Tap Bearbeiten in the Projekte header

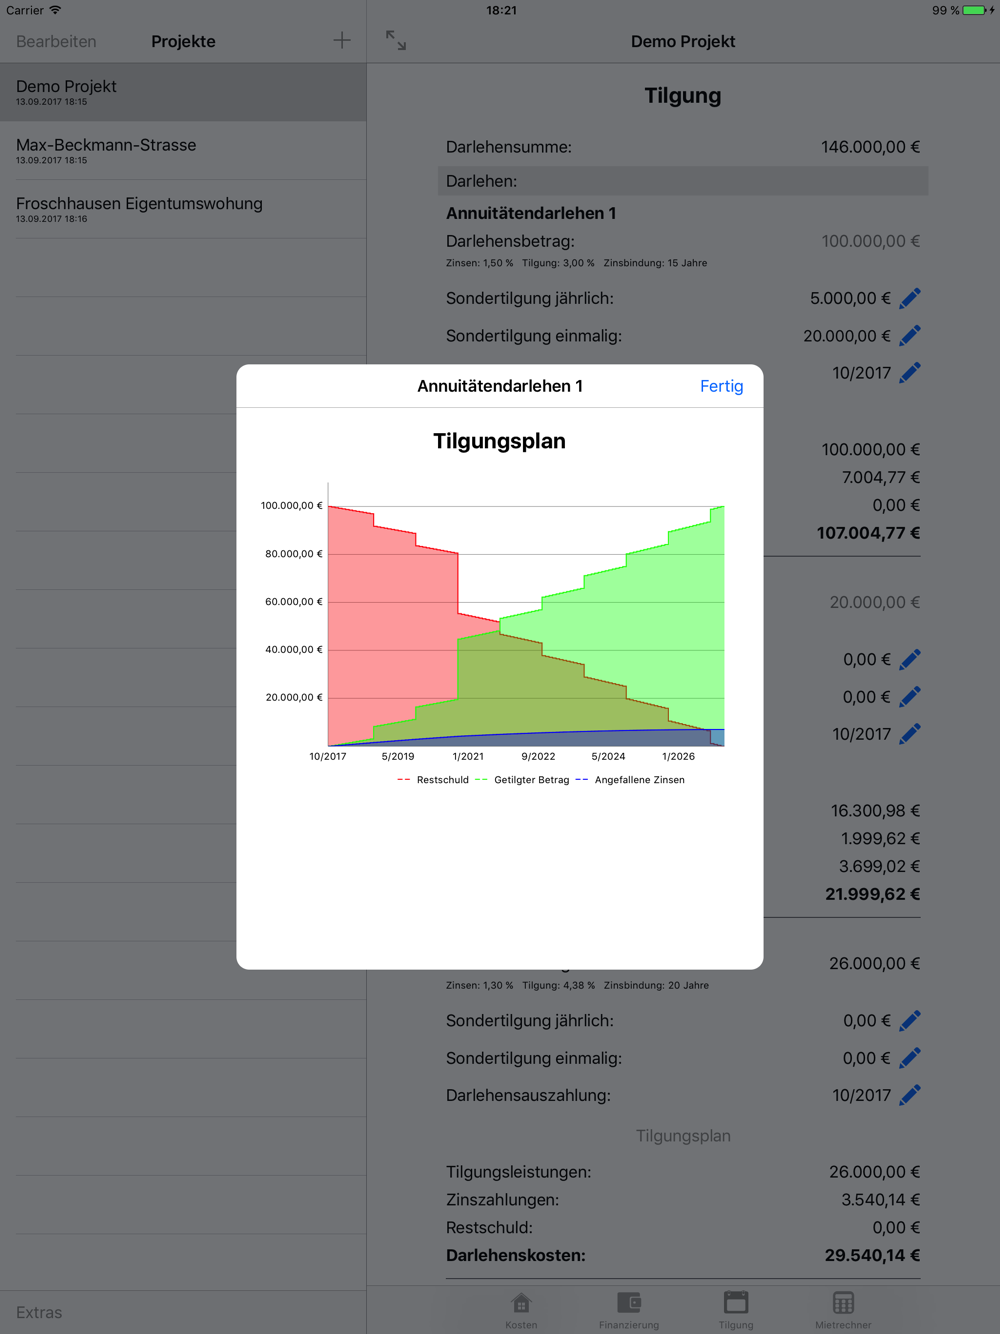56,41
